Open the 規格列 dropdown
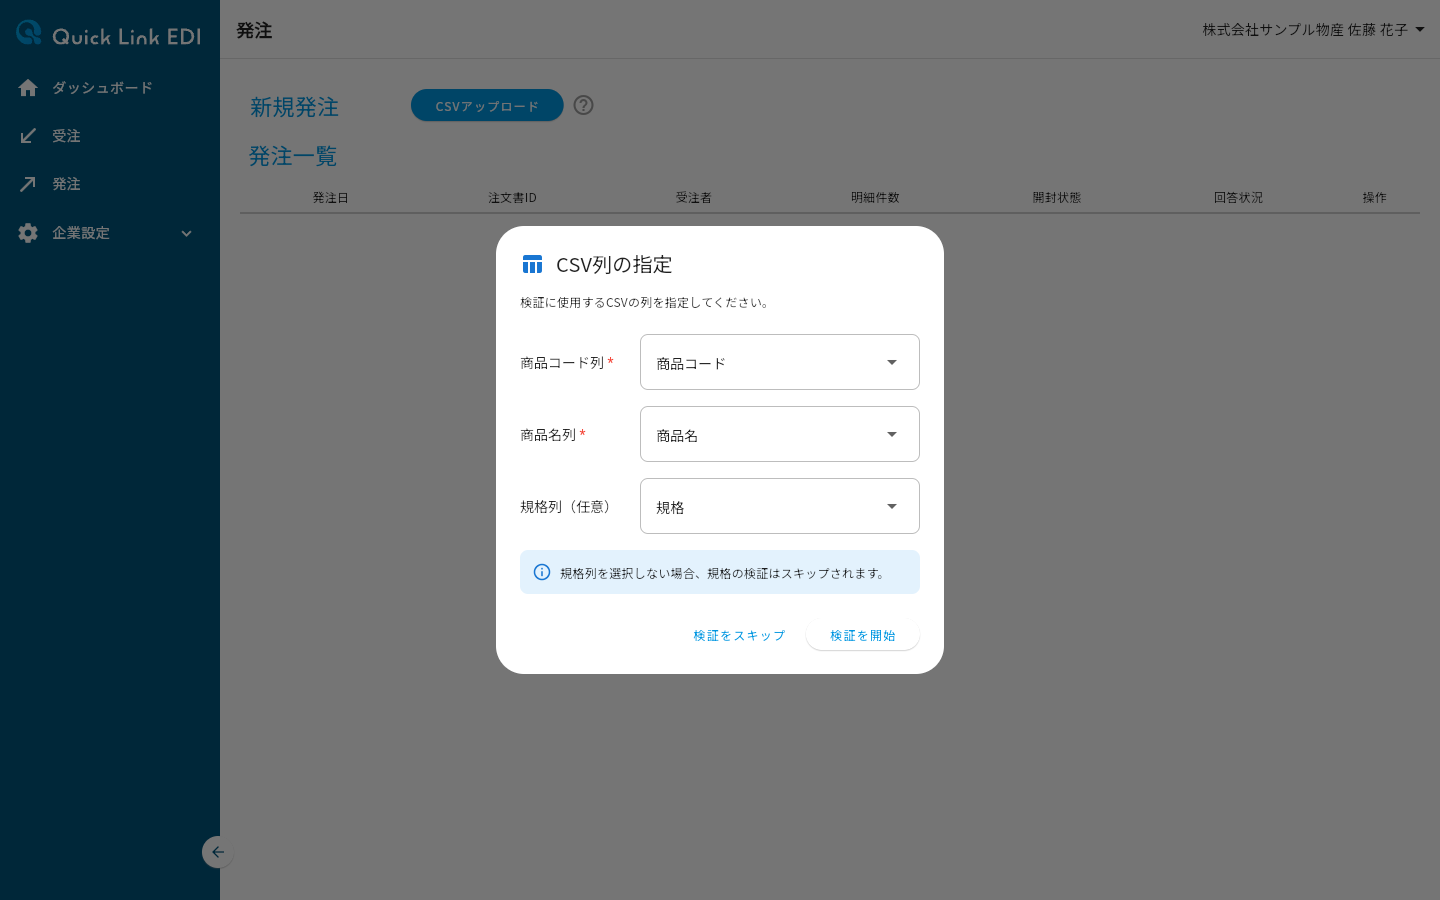The width and height of the screenshot is (1440, 900). click(780, 506)
